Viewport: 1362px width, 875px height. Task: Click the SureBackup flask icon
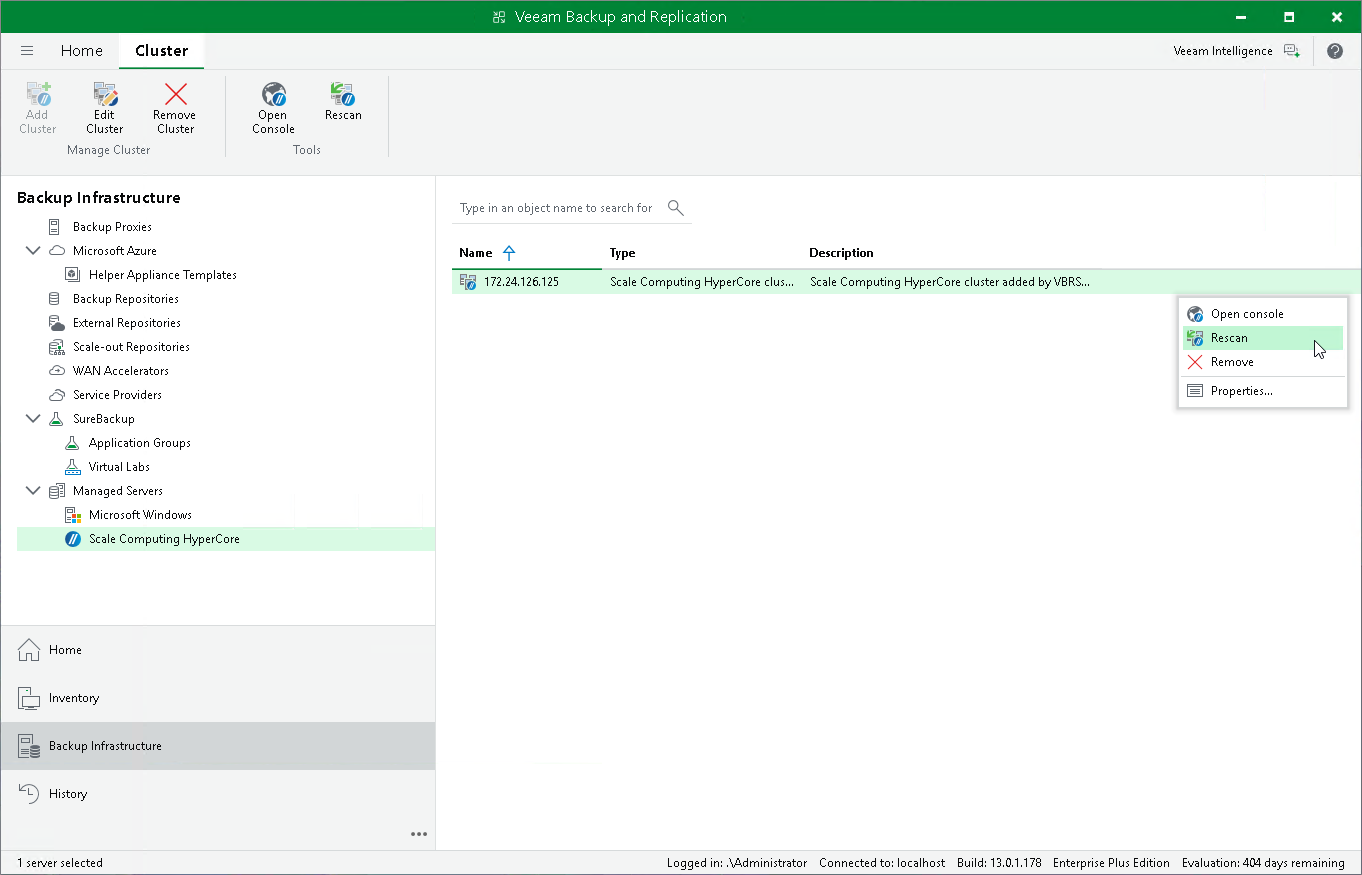56,419
